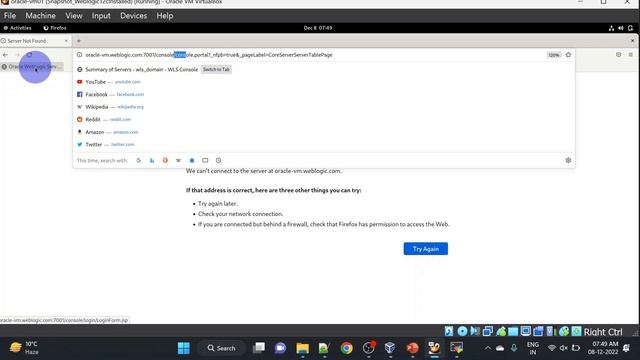The image size is (640, 360).
Task: Click the site information icon in URL bar
Action: [x=80, y=55]
